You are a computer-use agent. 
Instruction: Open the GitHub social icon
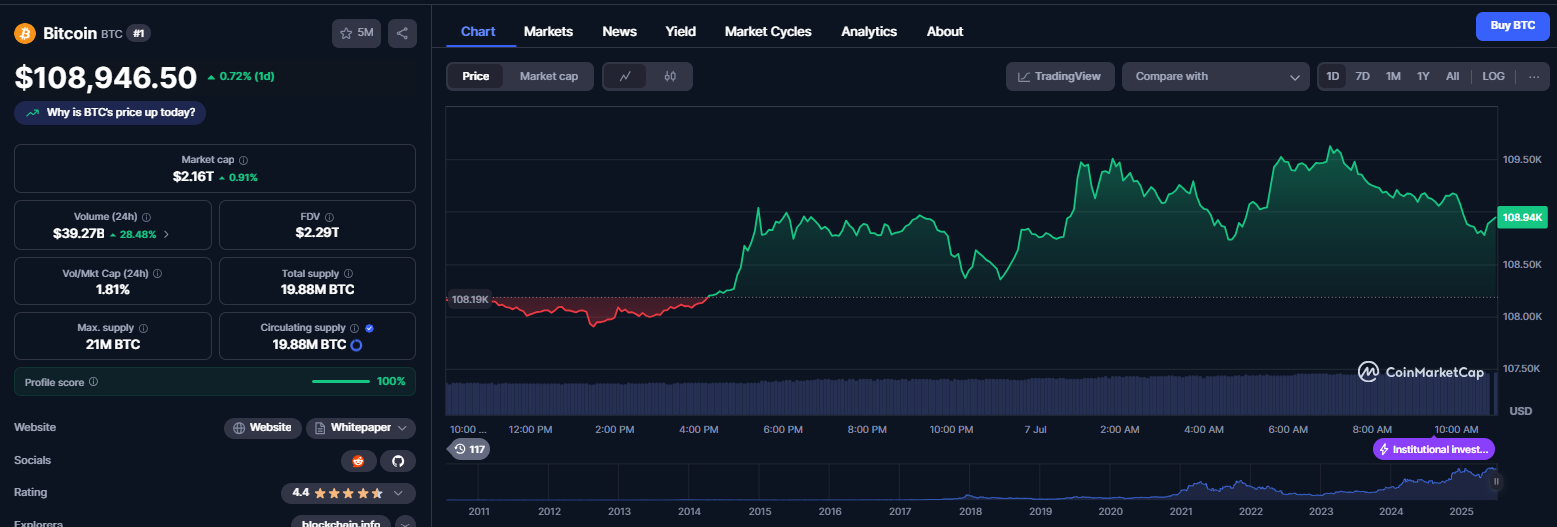pos(397,461)
